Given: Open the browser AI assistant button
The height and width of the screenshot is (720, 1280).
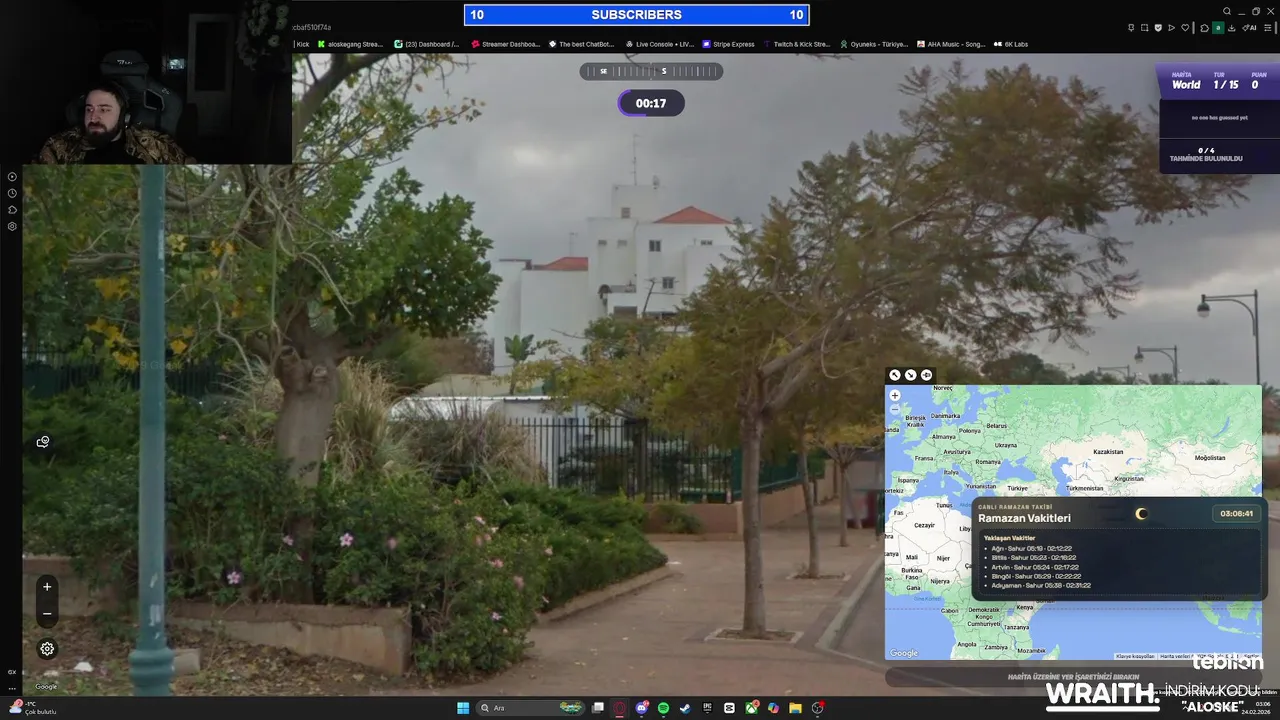Looking at the screenshot, I should coord(1249,28).
